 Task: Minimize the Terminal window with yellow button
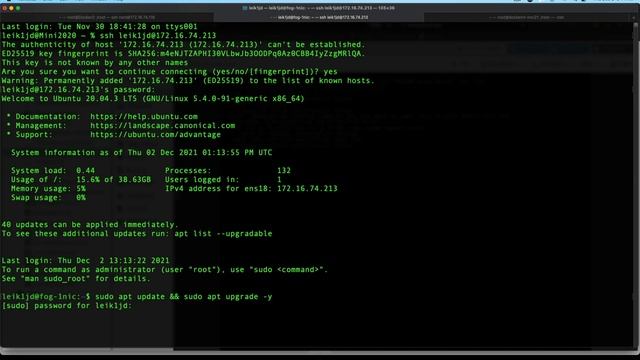point(11,8)
